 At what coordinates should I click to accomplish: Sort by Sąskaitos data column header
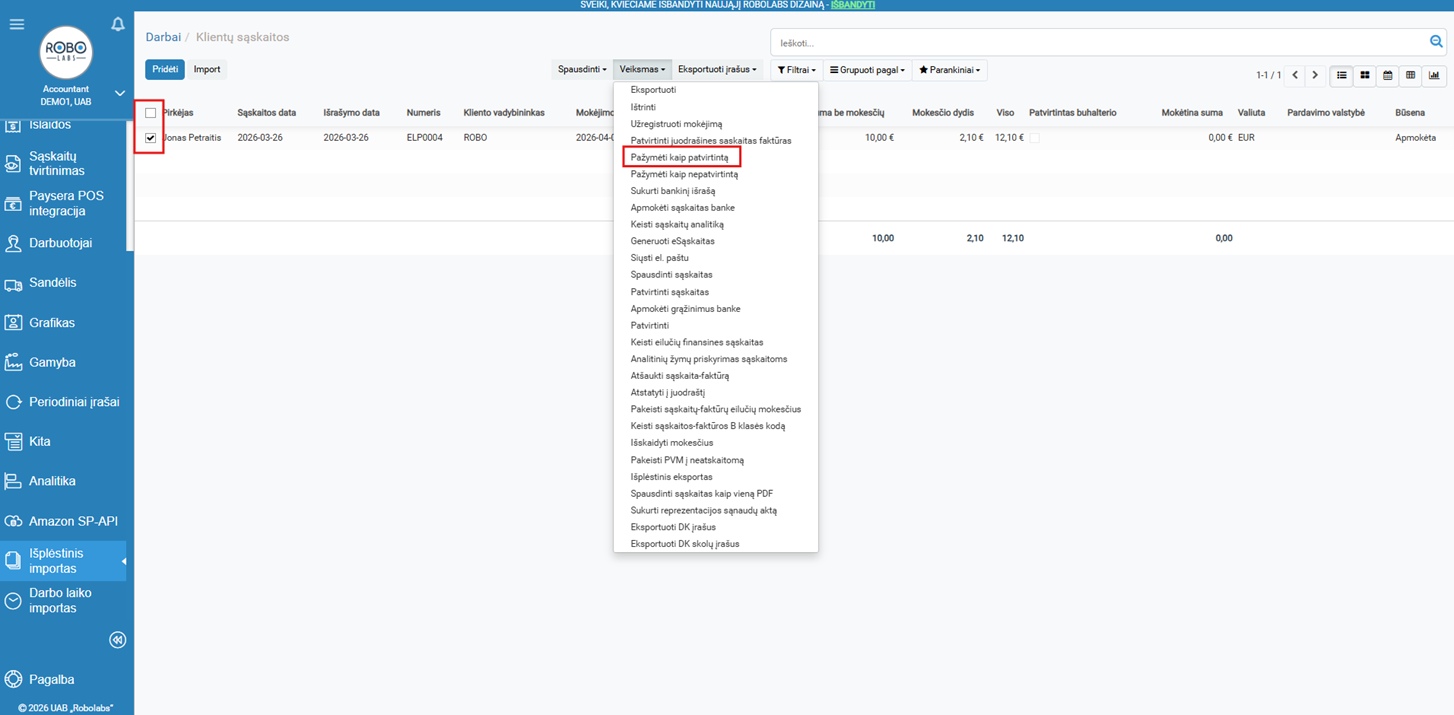(x=266, y=113)
